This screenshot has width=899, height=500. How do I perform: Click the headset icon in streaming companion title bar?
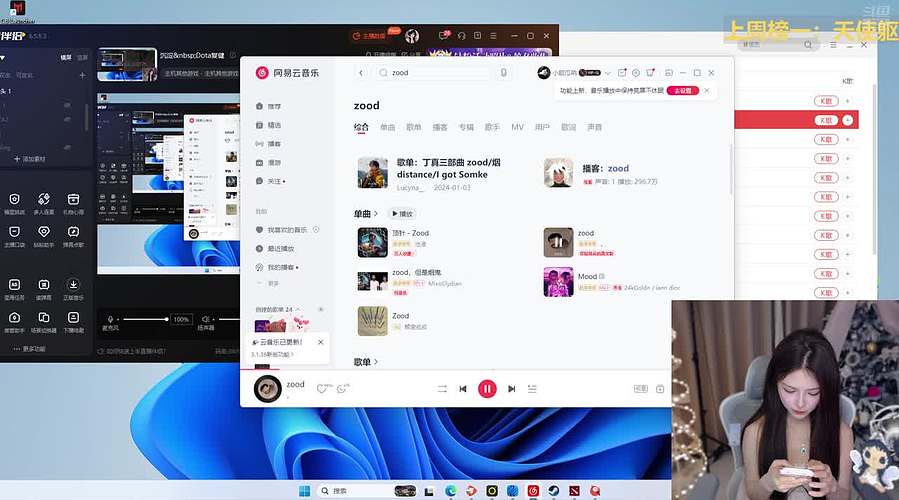(x=462, y=36)
